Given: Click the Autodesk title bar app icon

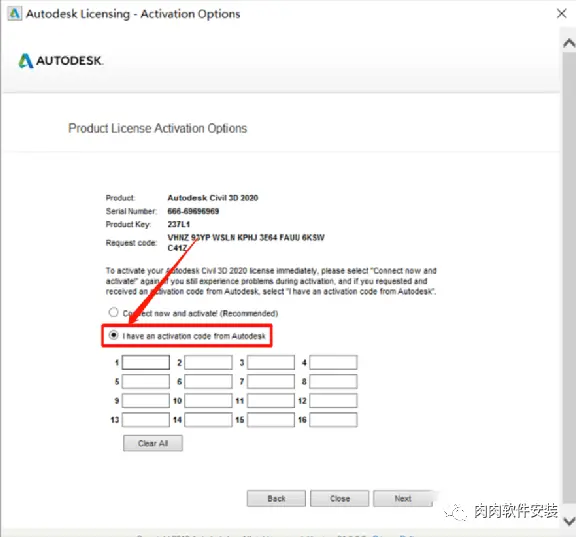Looking at the screenshot, I should point(15,14).
